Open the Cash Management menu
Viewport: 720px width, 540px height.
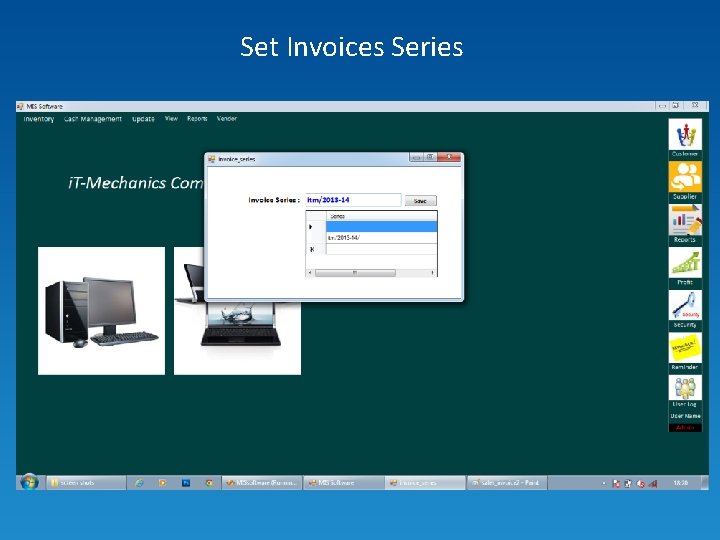coord(93,119)
